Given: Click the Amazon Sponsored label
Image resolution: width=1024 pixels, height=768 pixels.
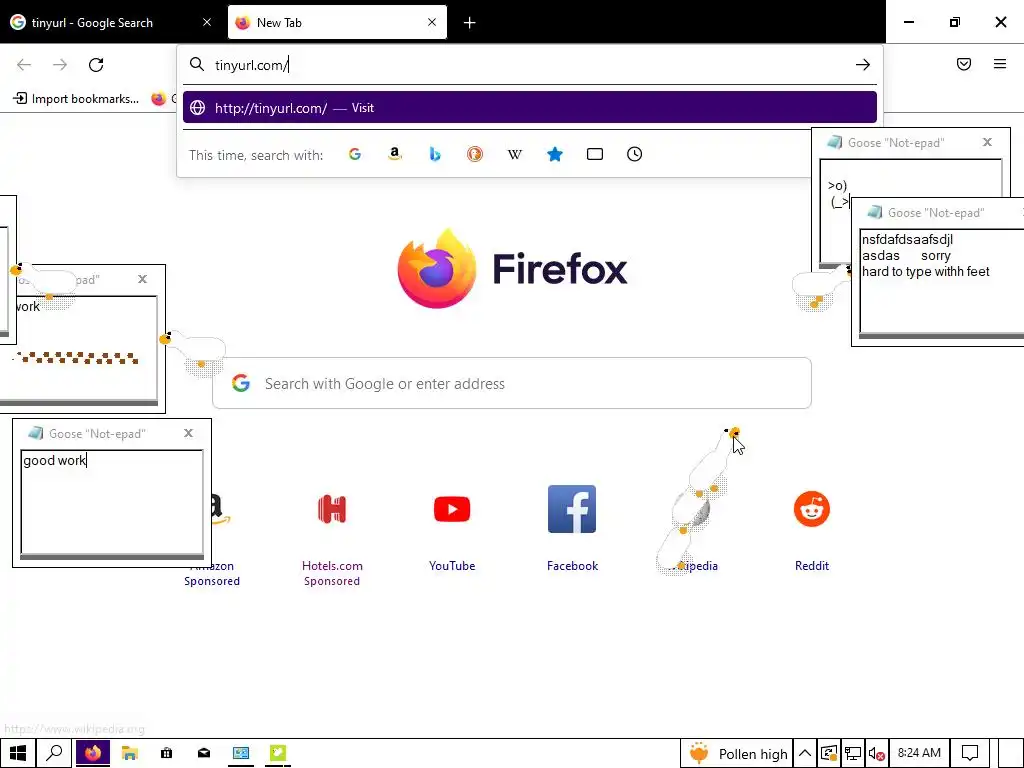Looking at the screenshot, I should coord(212,573).
